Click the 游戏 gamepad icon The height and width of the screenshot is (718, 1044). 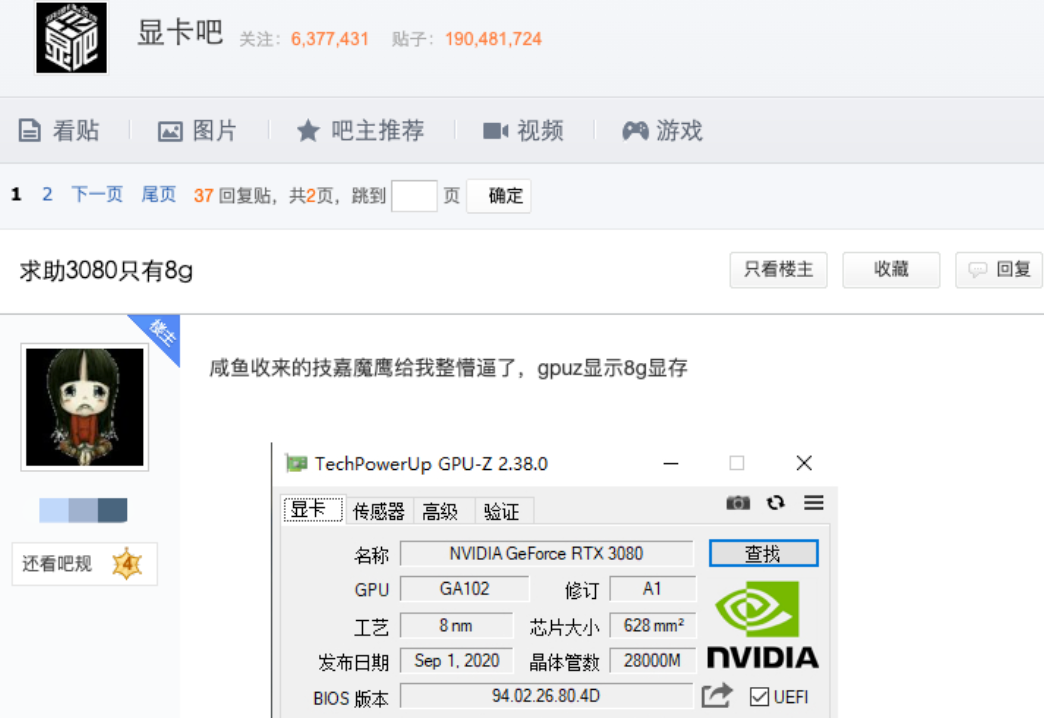pyautogui.click(x=634, y=130)
